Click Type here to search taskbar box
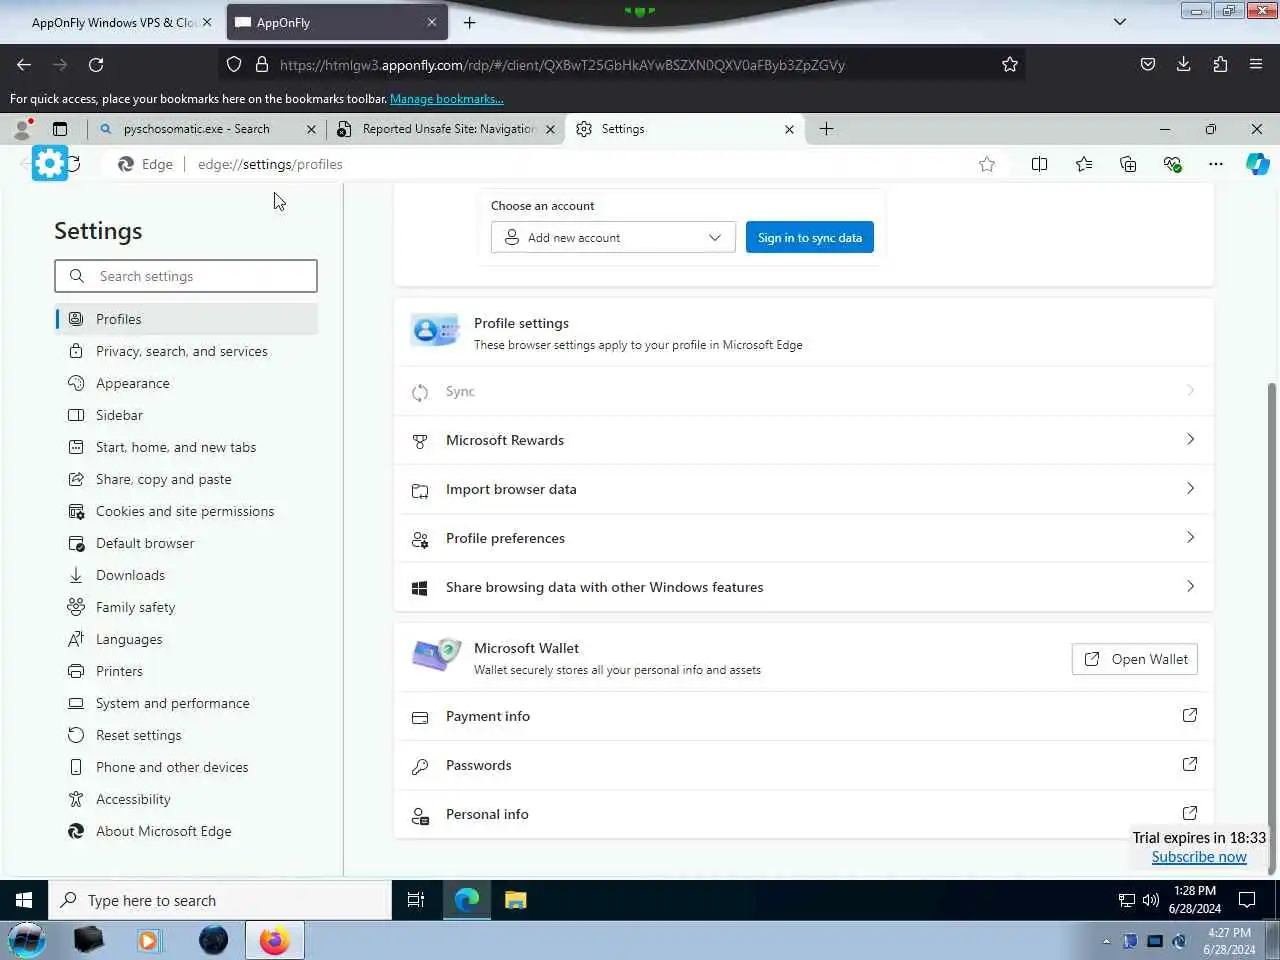 (x=220, y=900)
